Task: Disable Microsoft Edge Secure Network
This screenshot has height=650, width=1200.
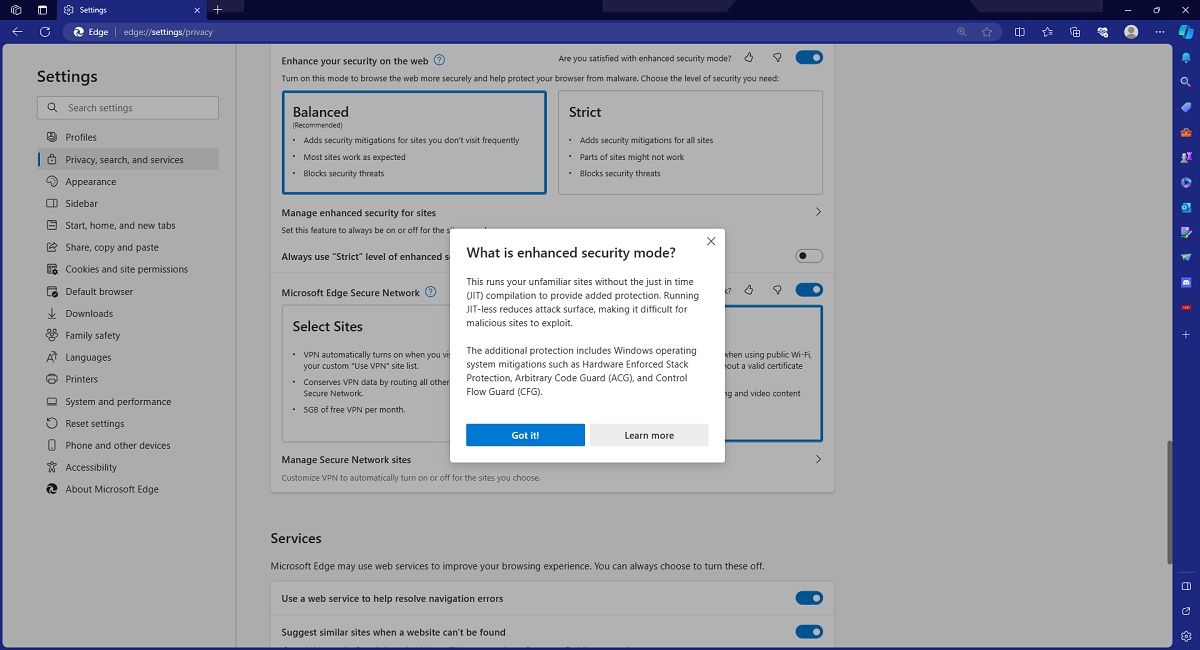Action: point(808,289)
